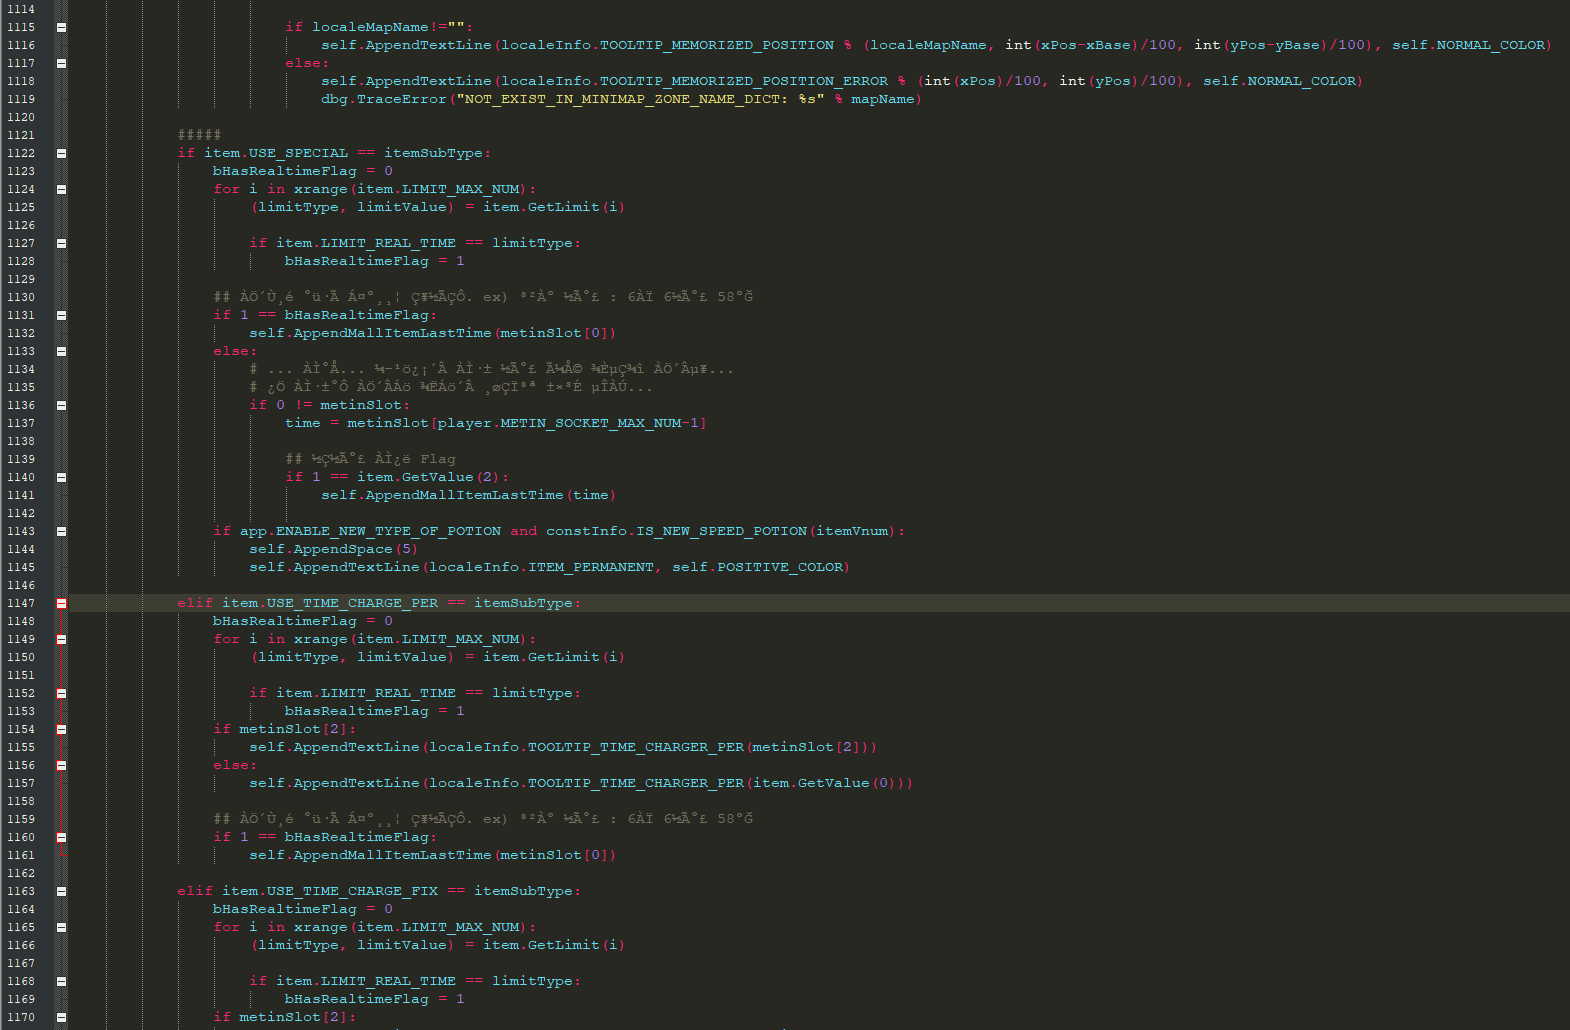Image resolution: width=1570 pixels, height=1030 pixels.
Task: Click 'metinSlot[2]' condition on line 1154
Action: (x=293, y=729)
